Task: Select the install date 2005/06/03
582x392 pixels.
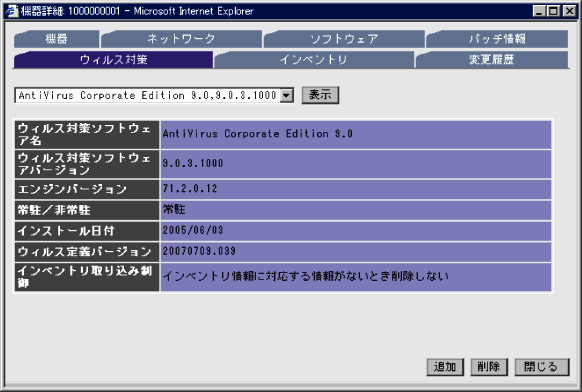Action: [193, 230]
